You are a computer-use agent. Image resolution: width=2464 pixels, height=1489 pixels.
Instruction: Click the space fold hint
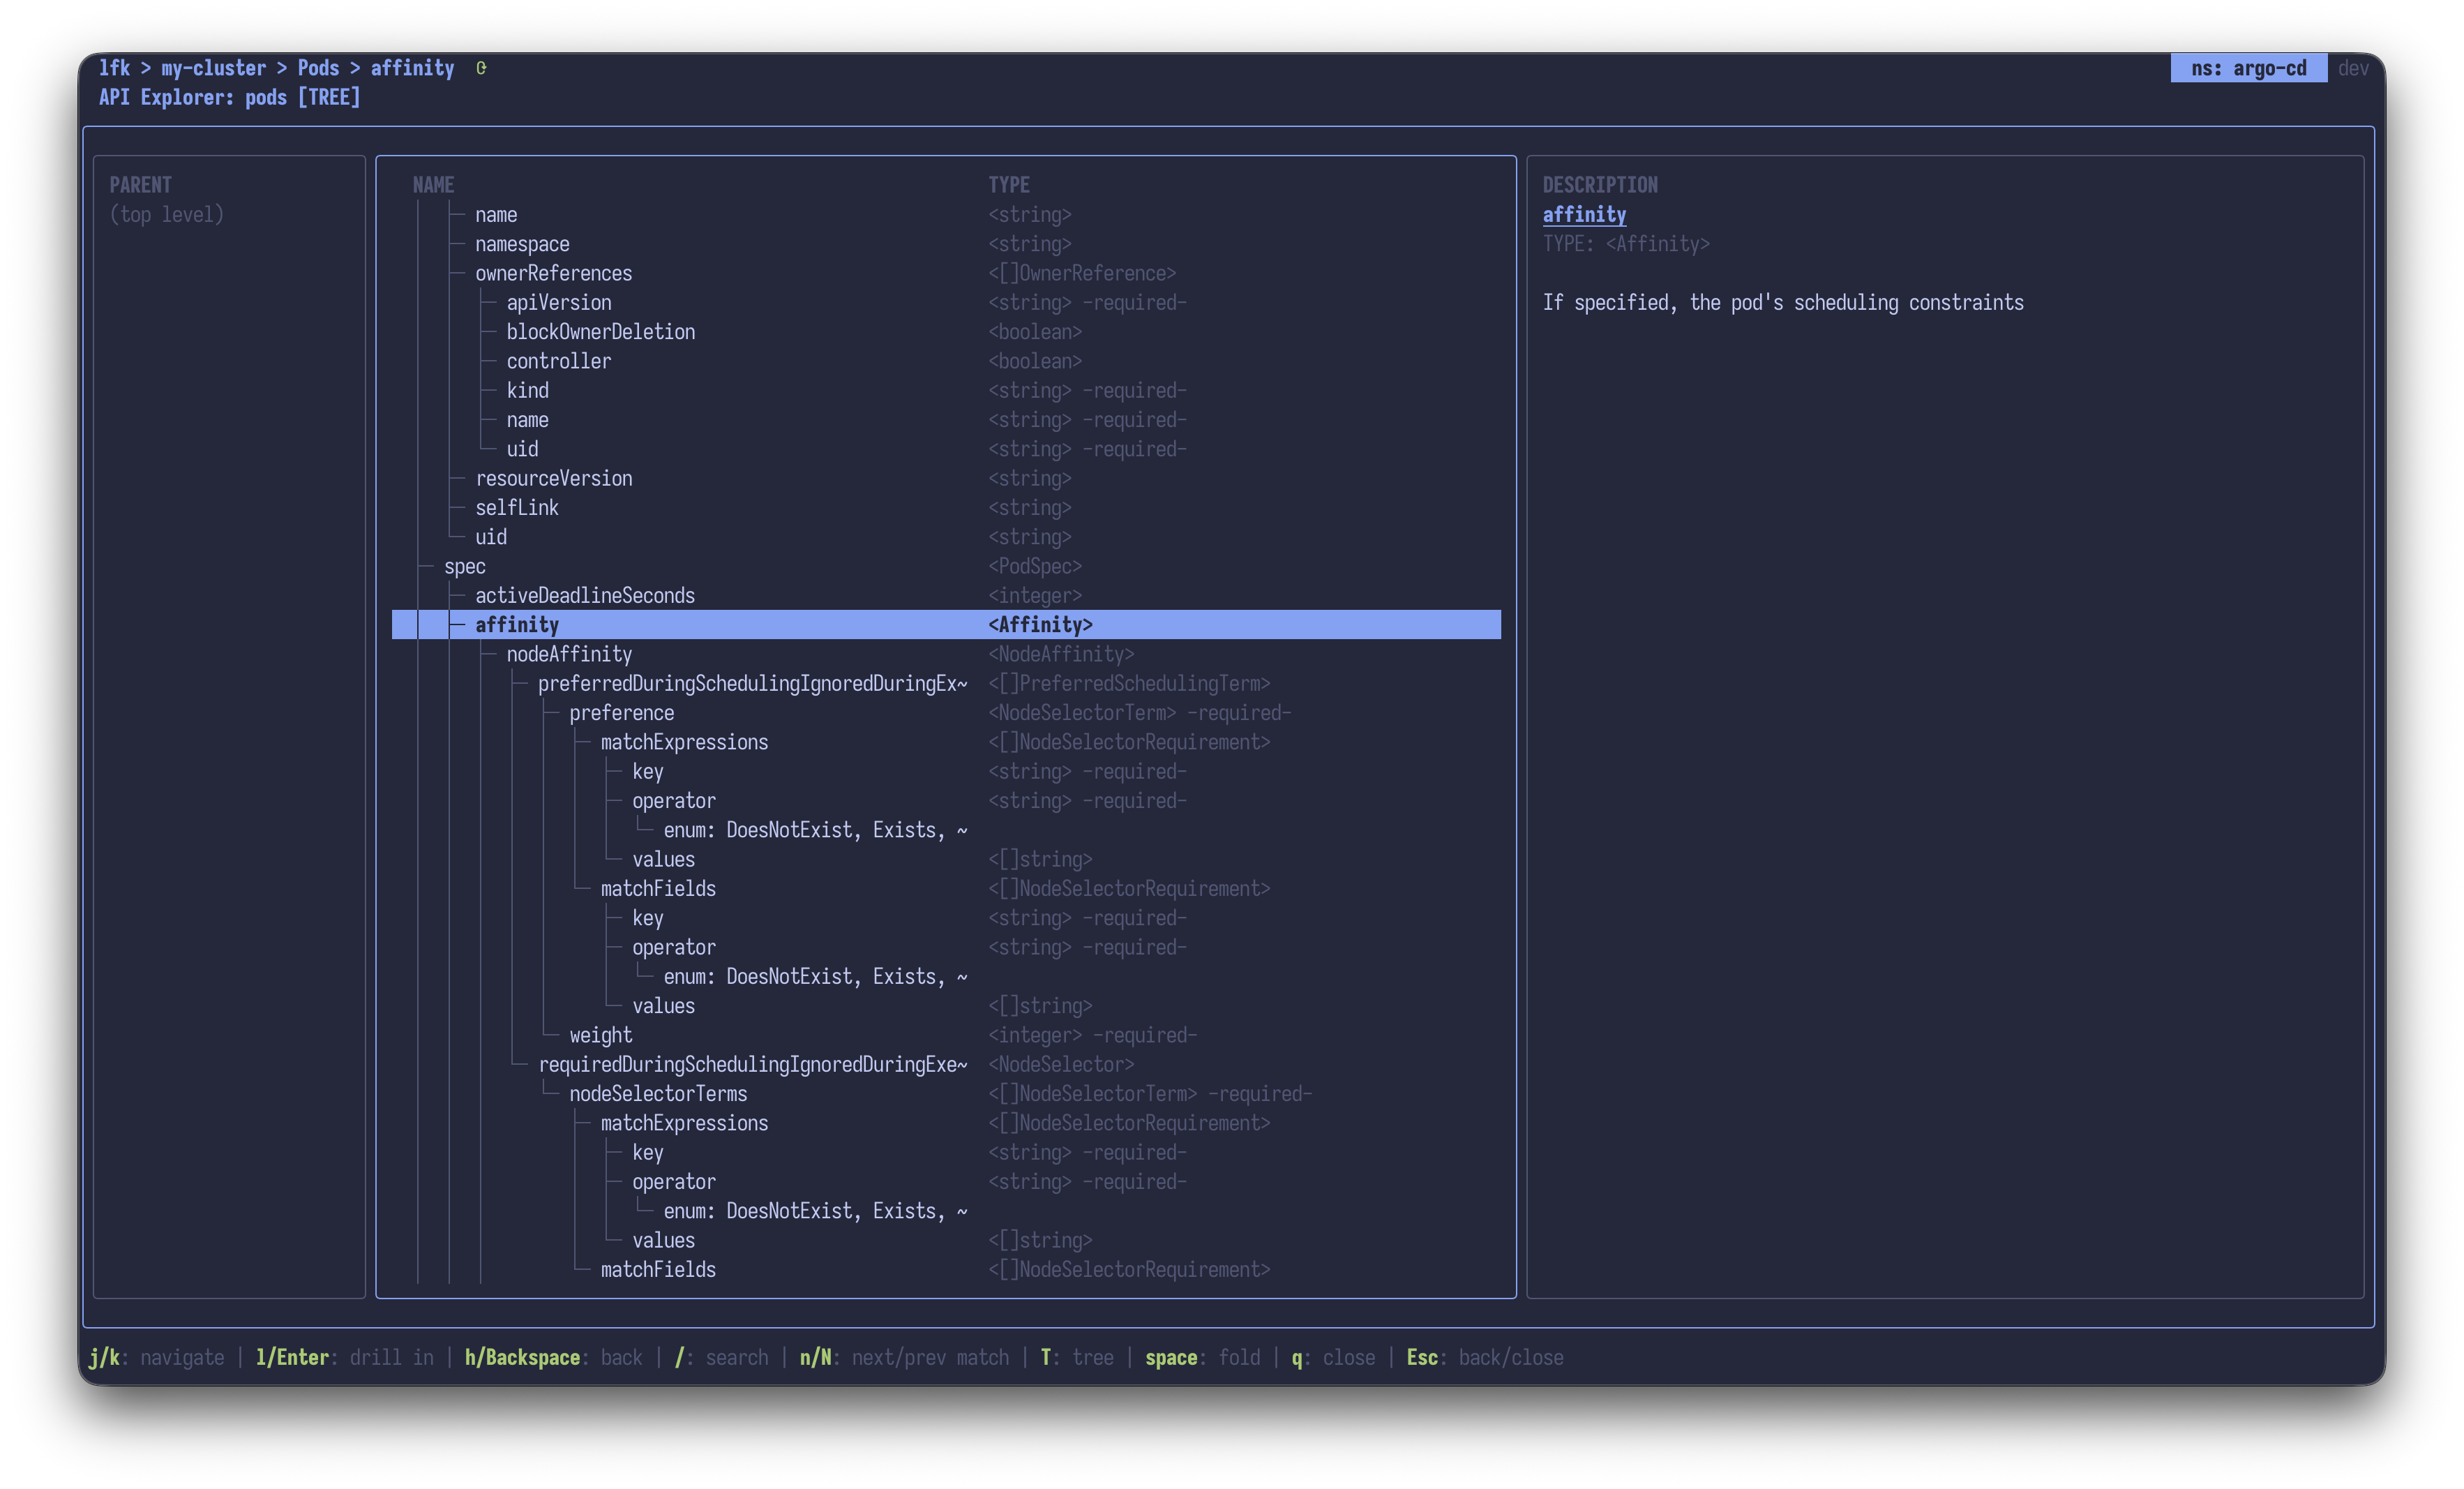[x=1202, y=1357]
